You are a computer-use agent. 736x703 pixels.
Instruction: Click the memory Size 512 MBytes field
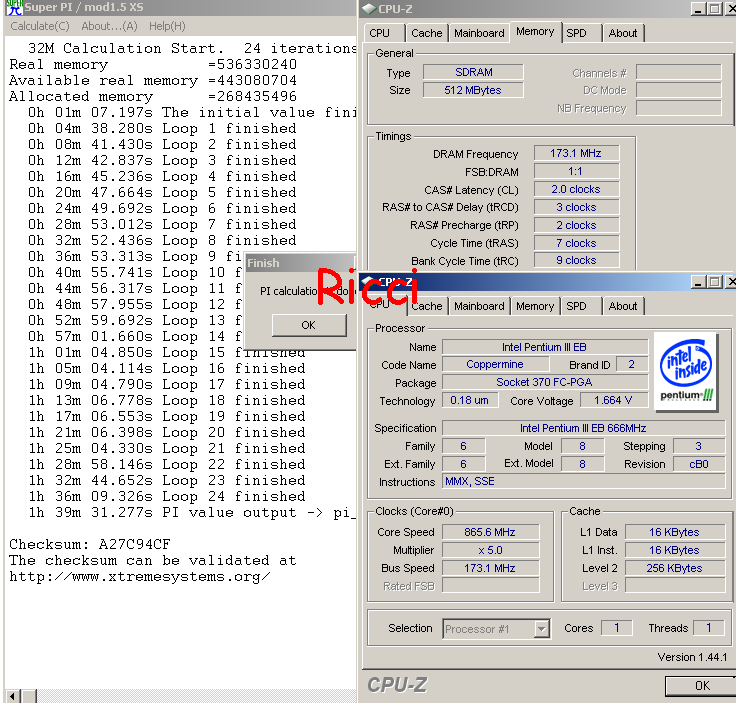(473, 90)
